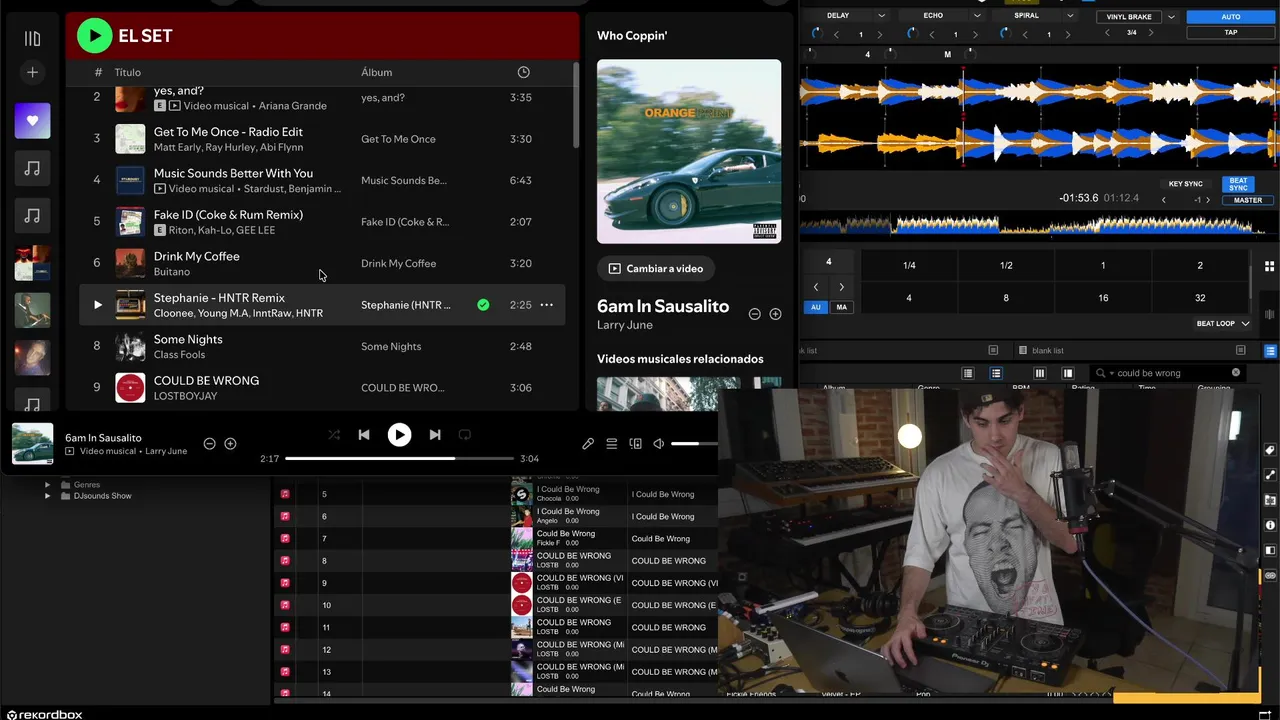This screenshot has height=720, width=1280.
Task: Open the ECHO effect dropdown
Action: coord(976,16)
